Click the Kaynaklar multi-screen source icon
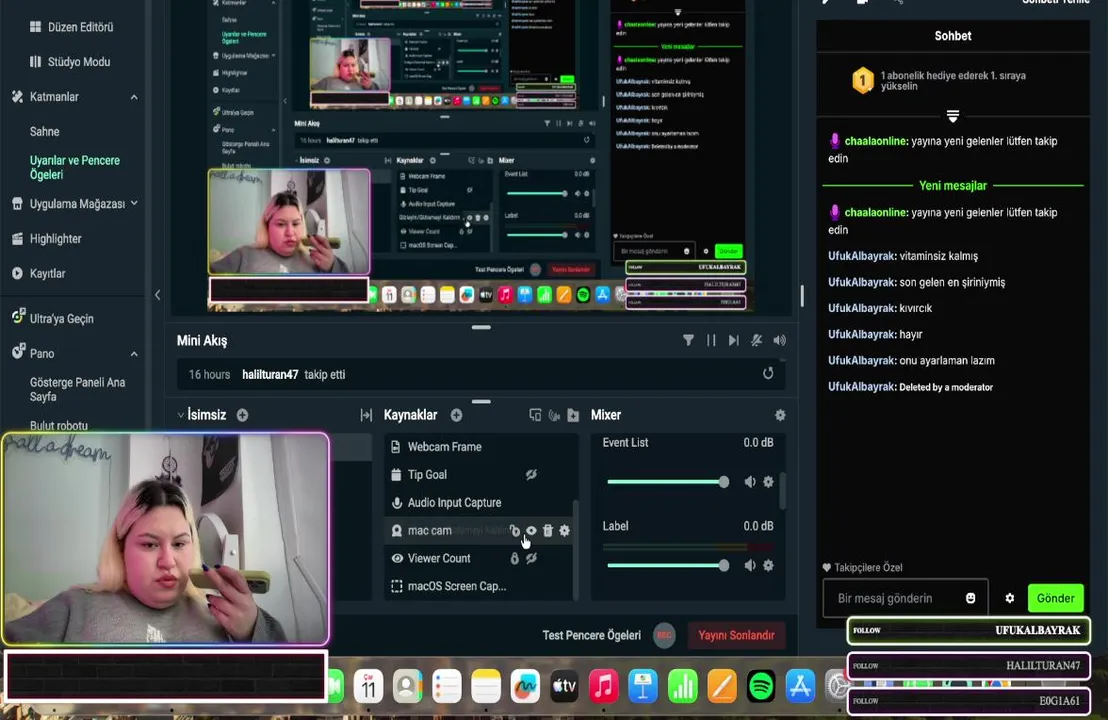 (x=535, y=415)
